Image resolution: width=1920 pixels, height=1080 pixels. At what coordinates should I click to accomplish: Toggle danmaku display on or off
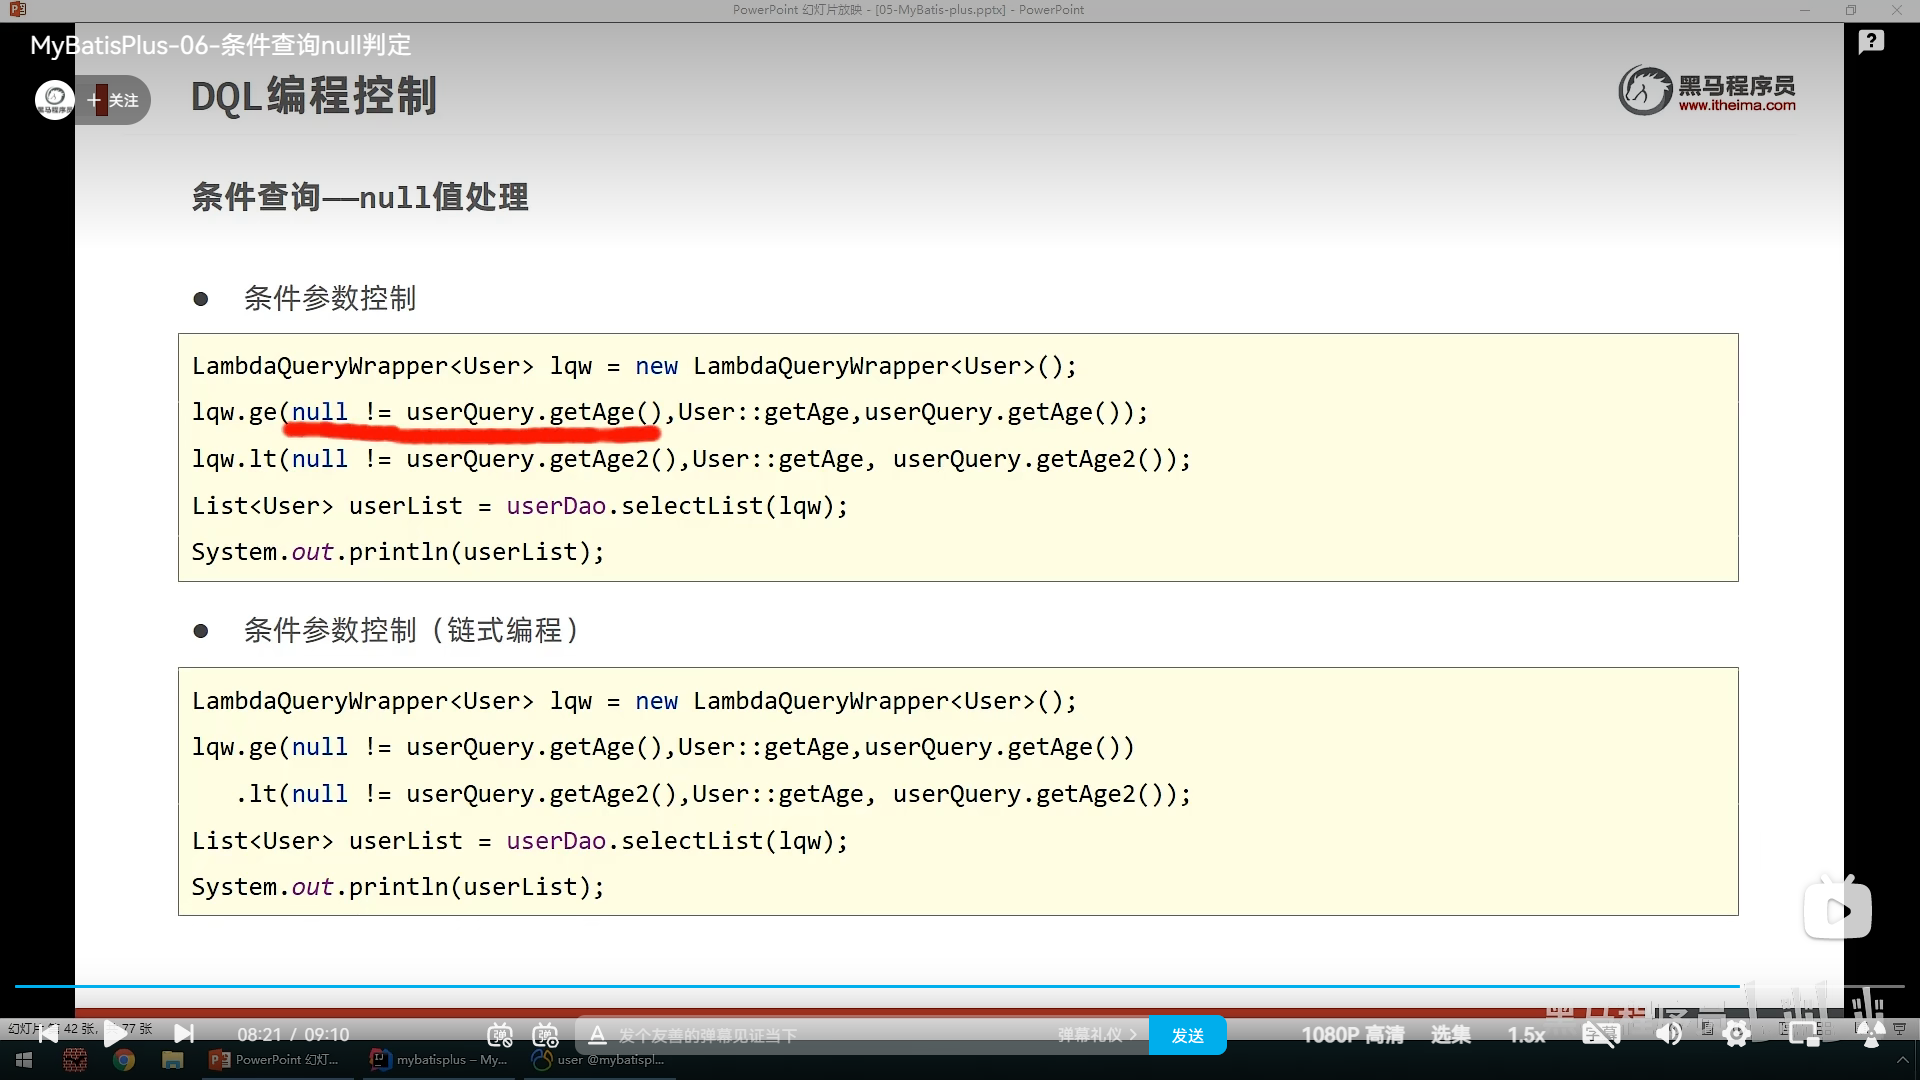(x=500, y=1035)
